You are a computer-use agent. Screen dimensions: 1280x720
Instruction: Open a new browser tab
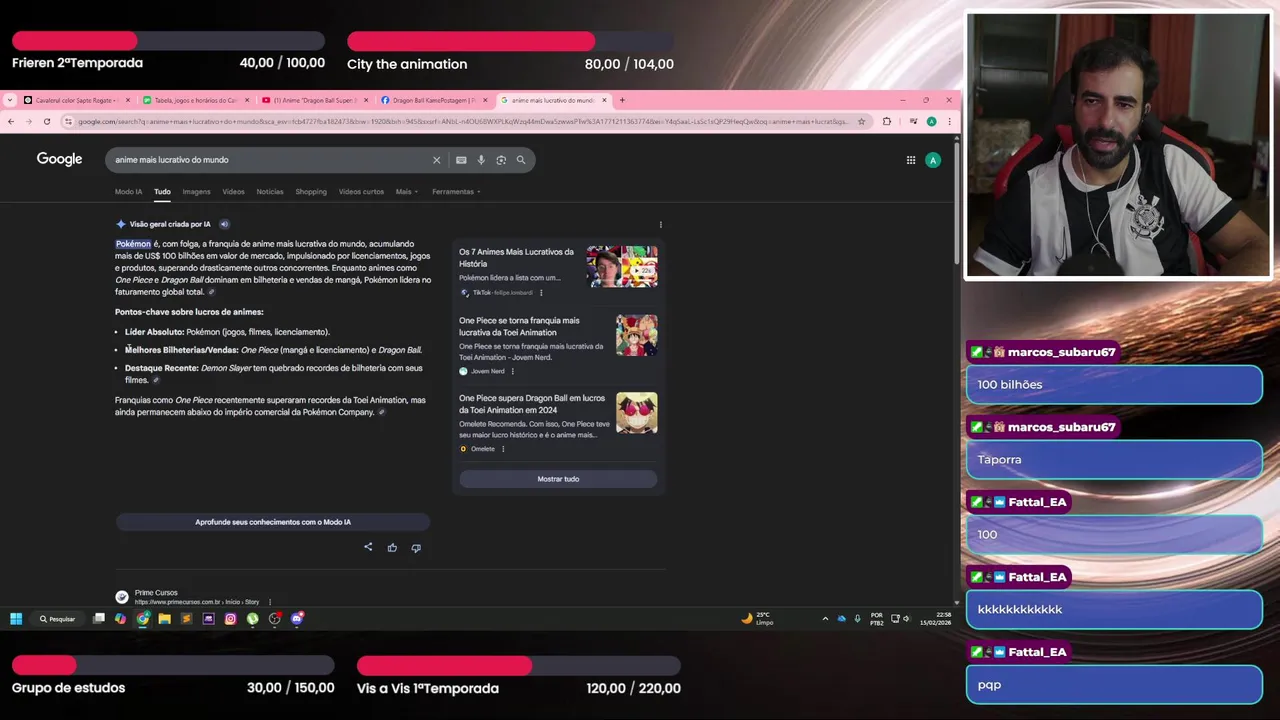click(x=622, y=100)
